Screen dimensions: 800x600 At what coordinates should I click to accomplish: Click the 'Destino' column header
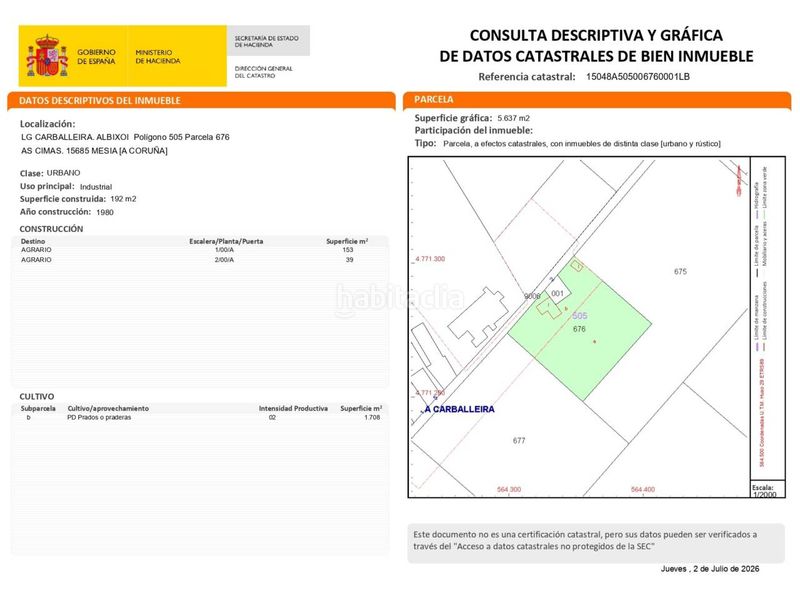click(x=33, y=241)
